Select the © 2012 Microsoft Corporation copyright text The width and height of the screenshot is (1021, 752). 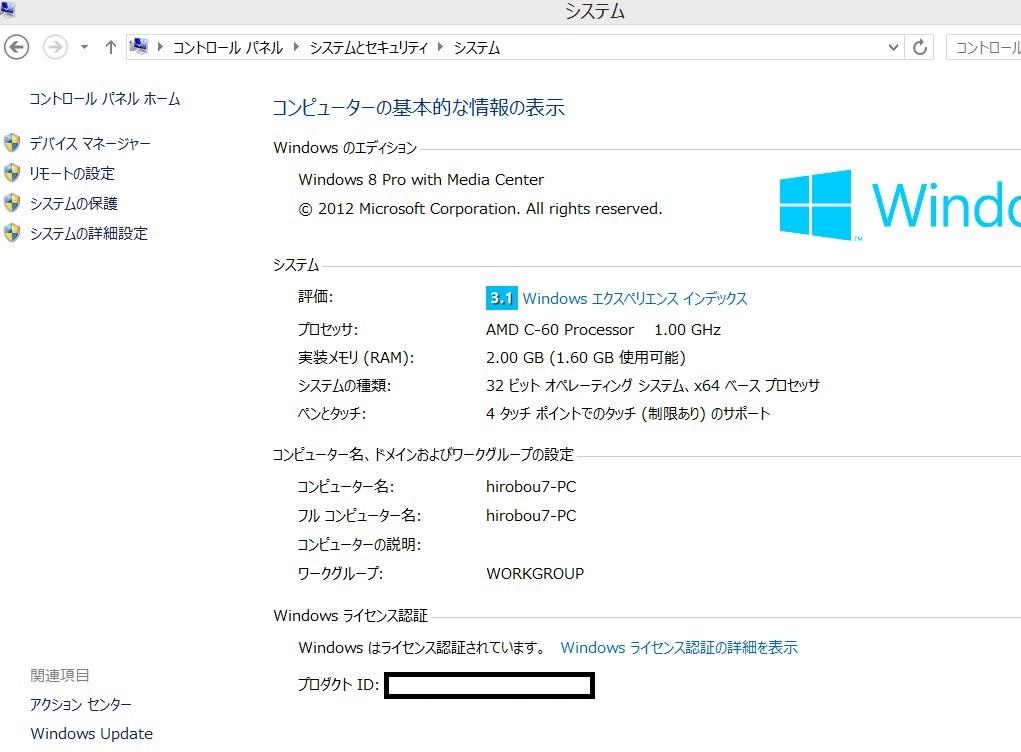(480, 209)
